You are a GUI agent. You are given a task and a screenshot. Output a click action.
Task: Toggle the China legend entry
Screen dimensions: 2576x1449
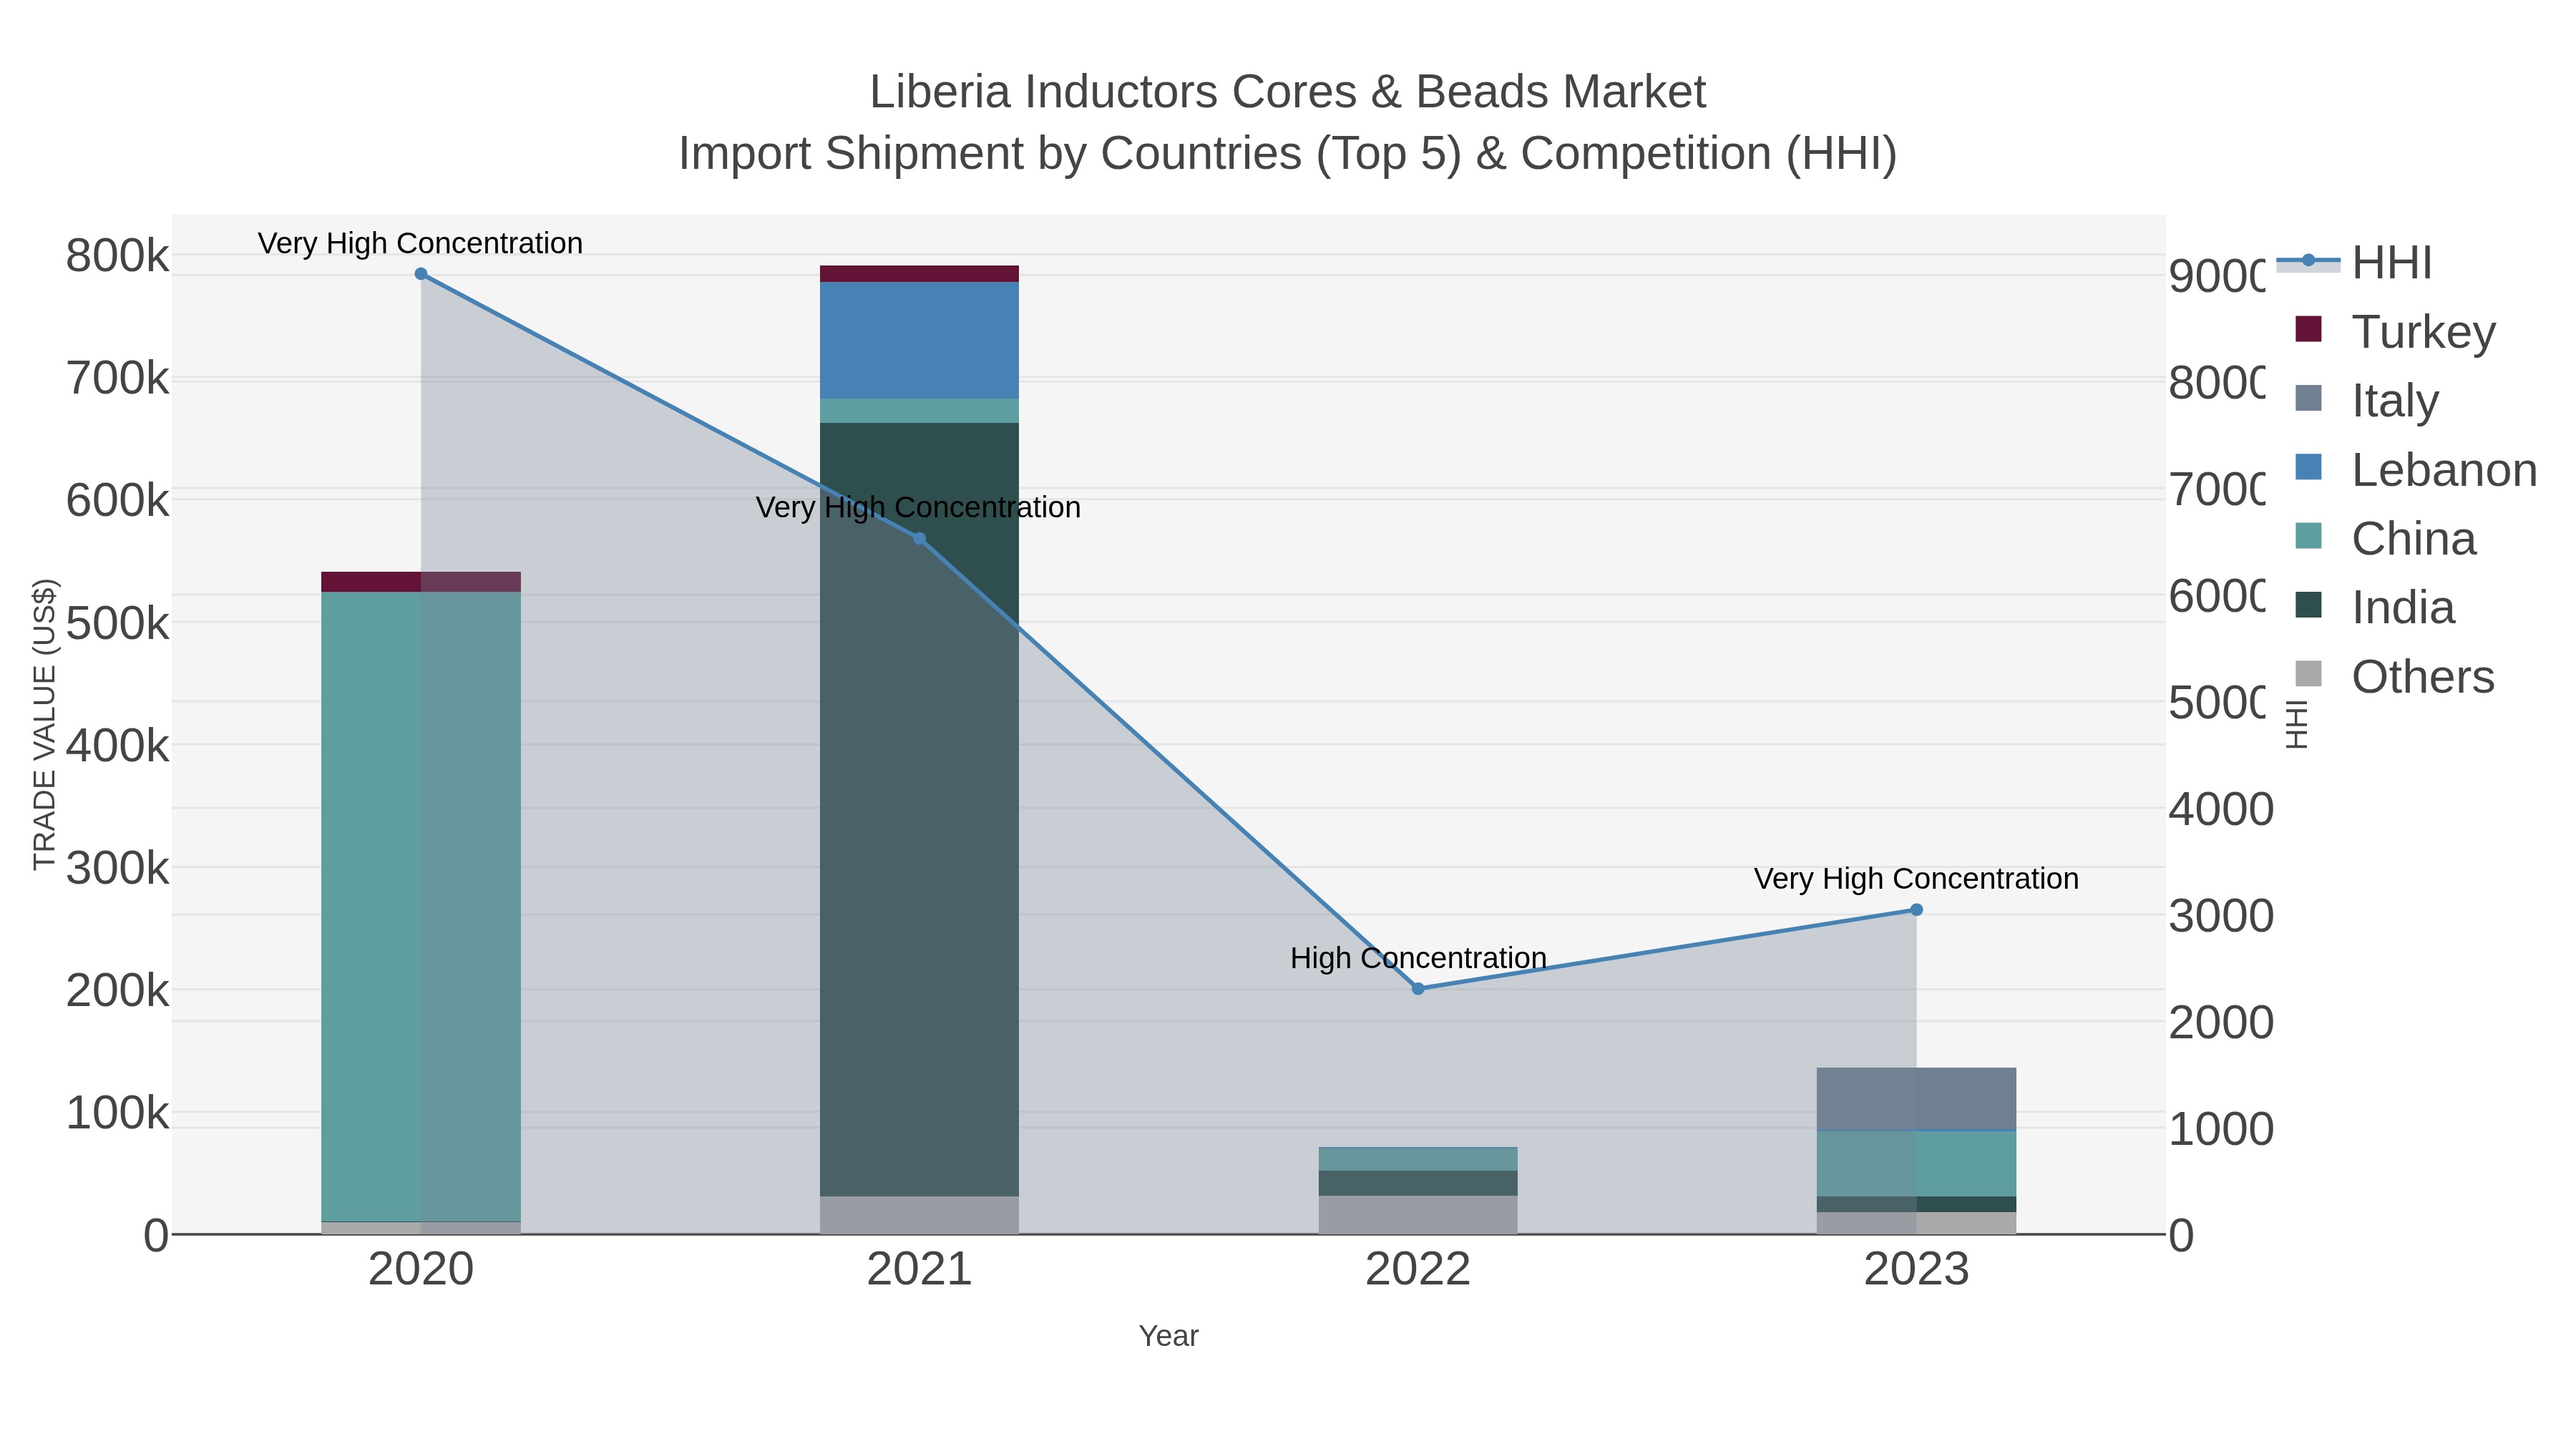pos(2385,538)
